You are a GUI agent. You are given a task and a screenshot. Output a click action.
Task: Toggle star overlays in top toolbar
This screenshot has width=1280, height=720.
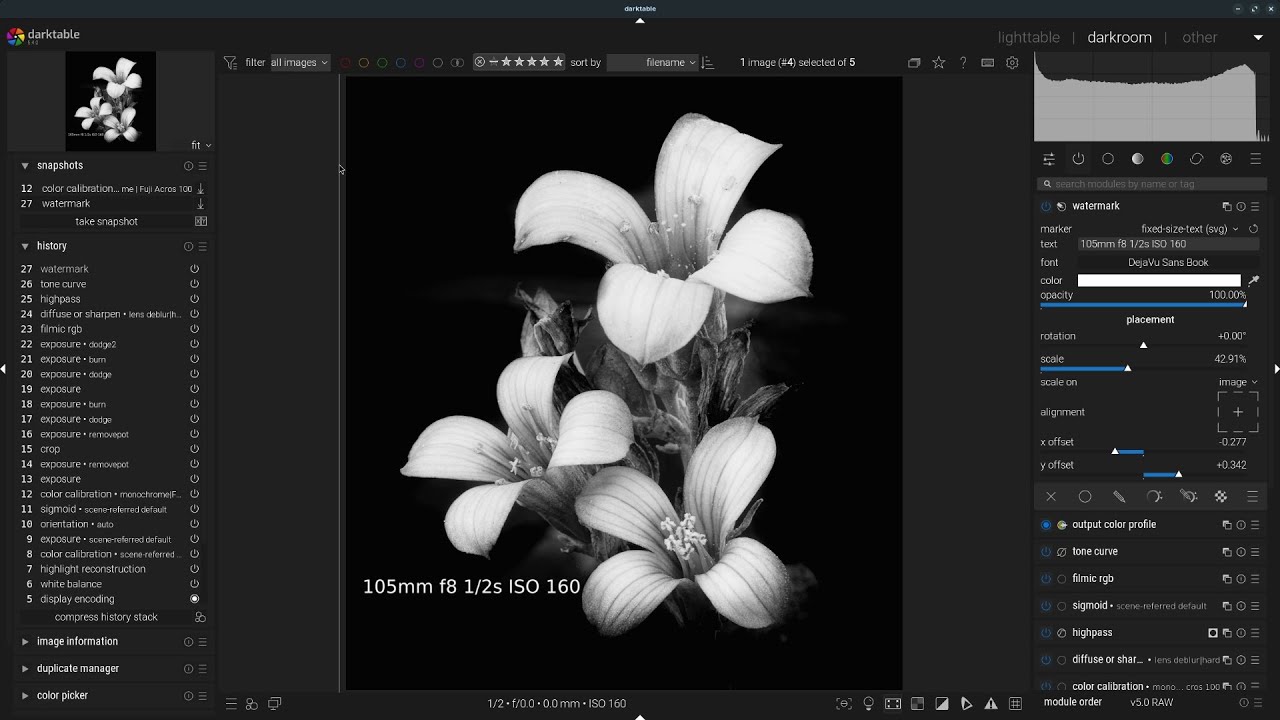point(938,63)
